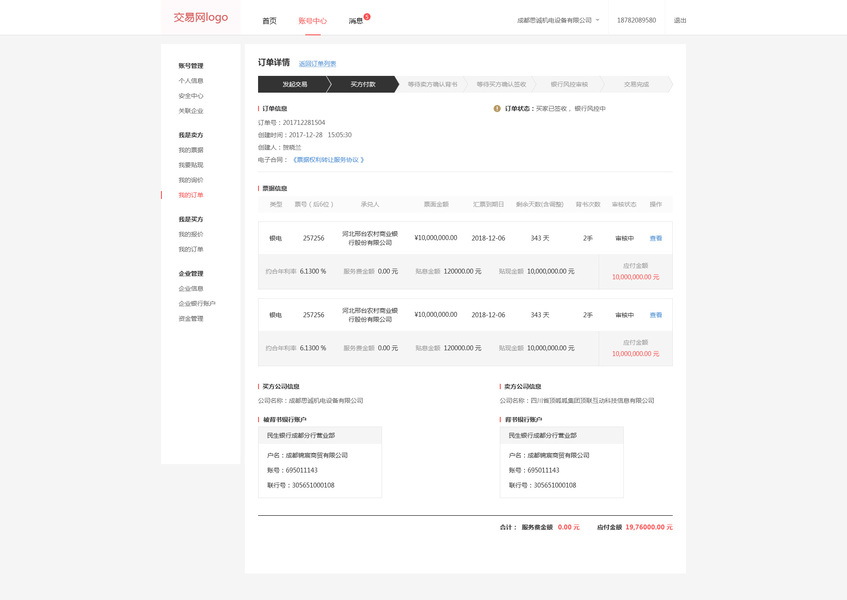Click the 等待卖方确认背书 progress step
This screenshot has height=600, width=847.
pos(432,84)
